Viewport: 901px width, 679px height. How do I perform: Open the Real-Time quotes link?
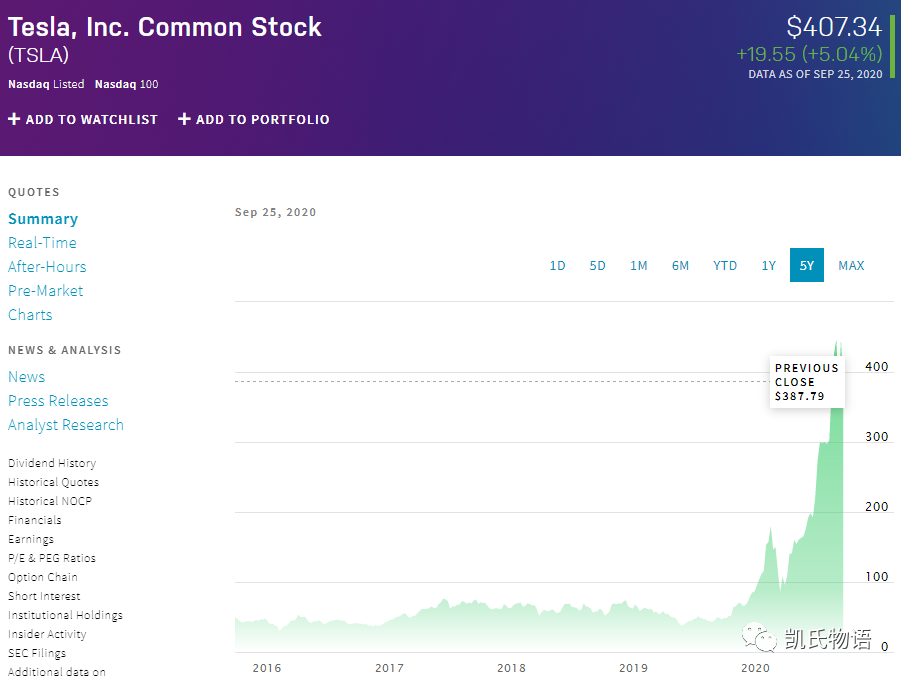(42, 243)
